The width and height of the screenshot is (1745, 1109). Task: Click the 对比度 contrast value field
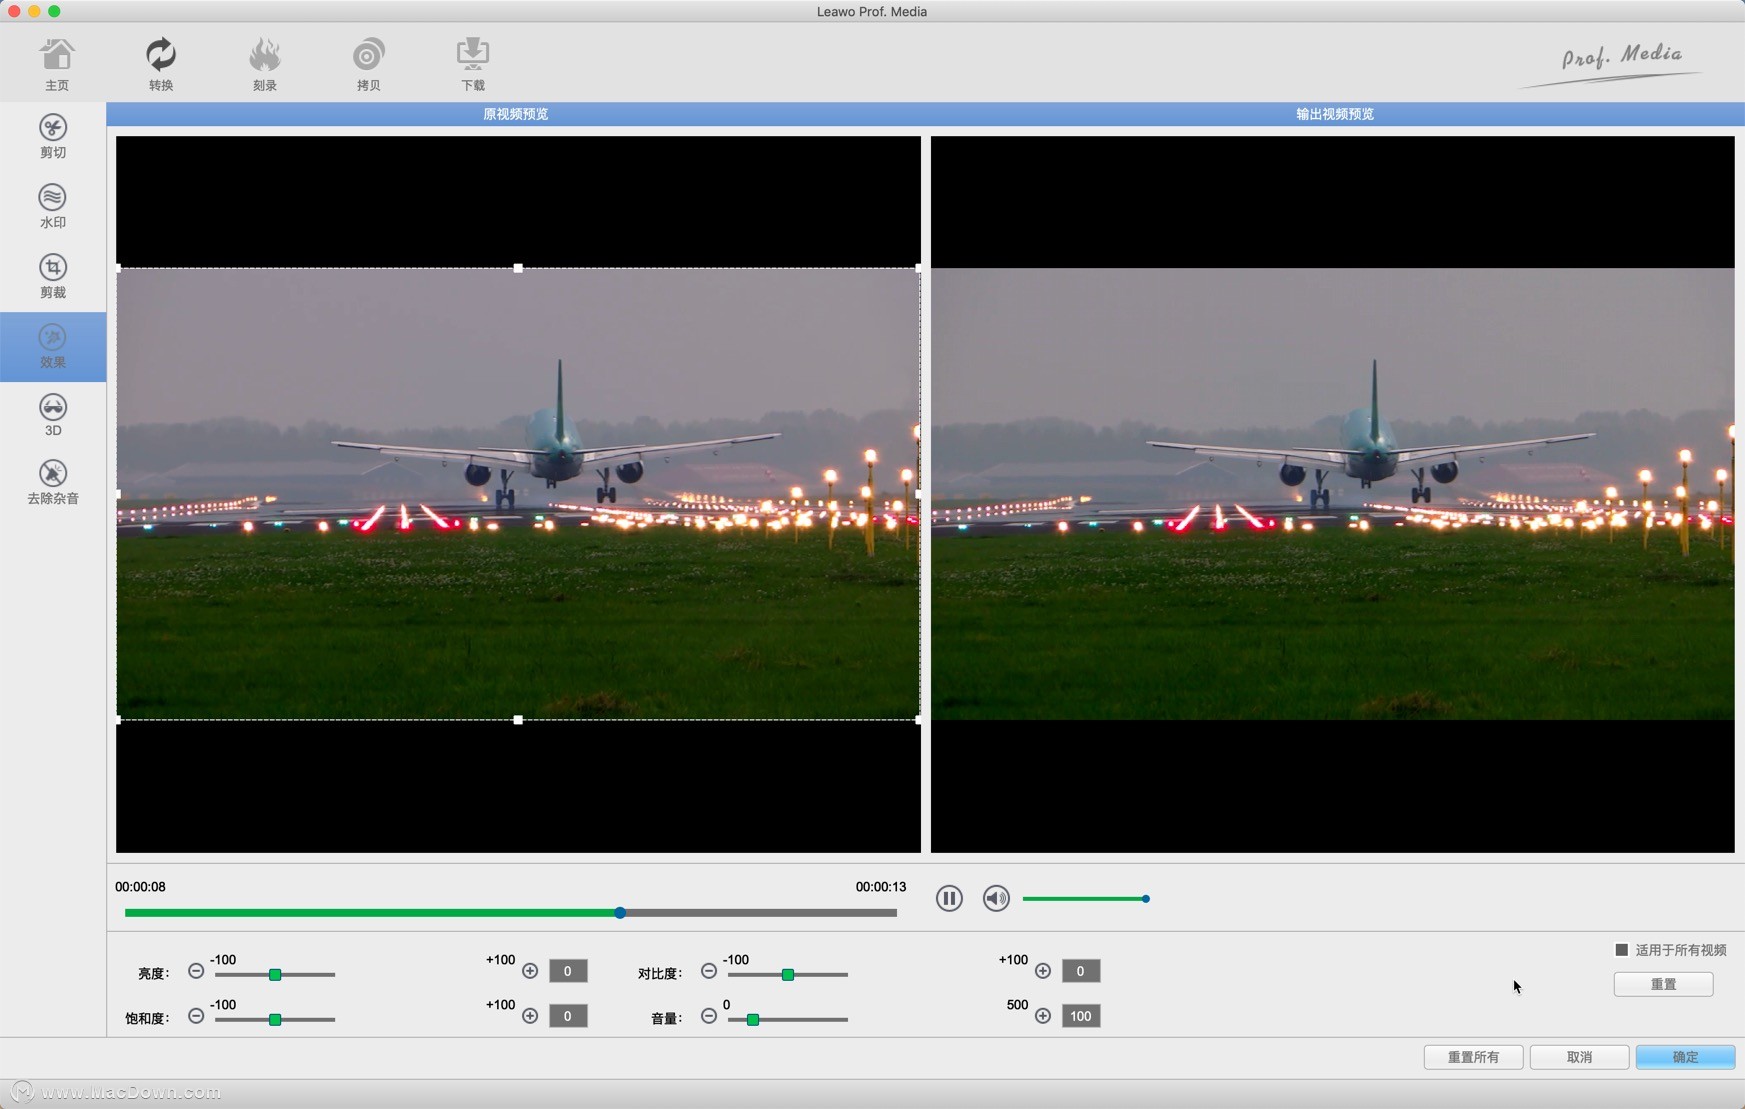tap(1081, 971)
